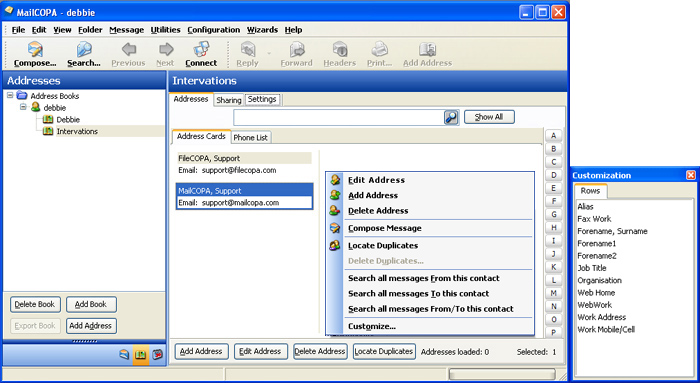The height and width of the screenshot is (383, 700).
Task: Choose Search all messages From/To this contact
Action: click(x=431, y=308)
